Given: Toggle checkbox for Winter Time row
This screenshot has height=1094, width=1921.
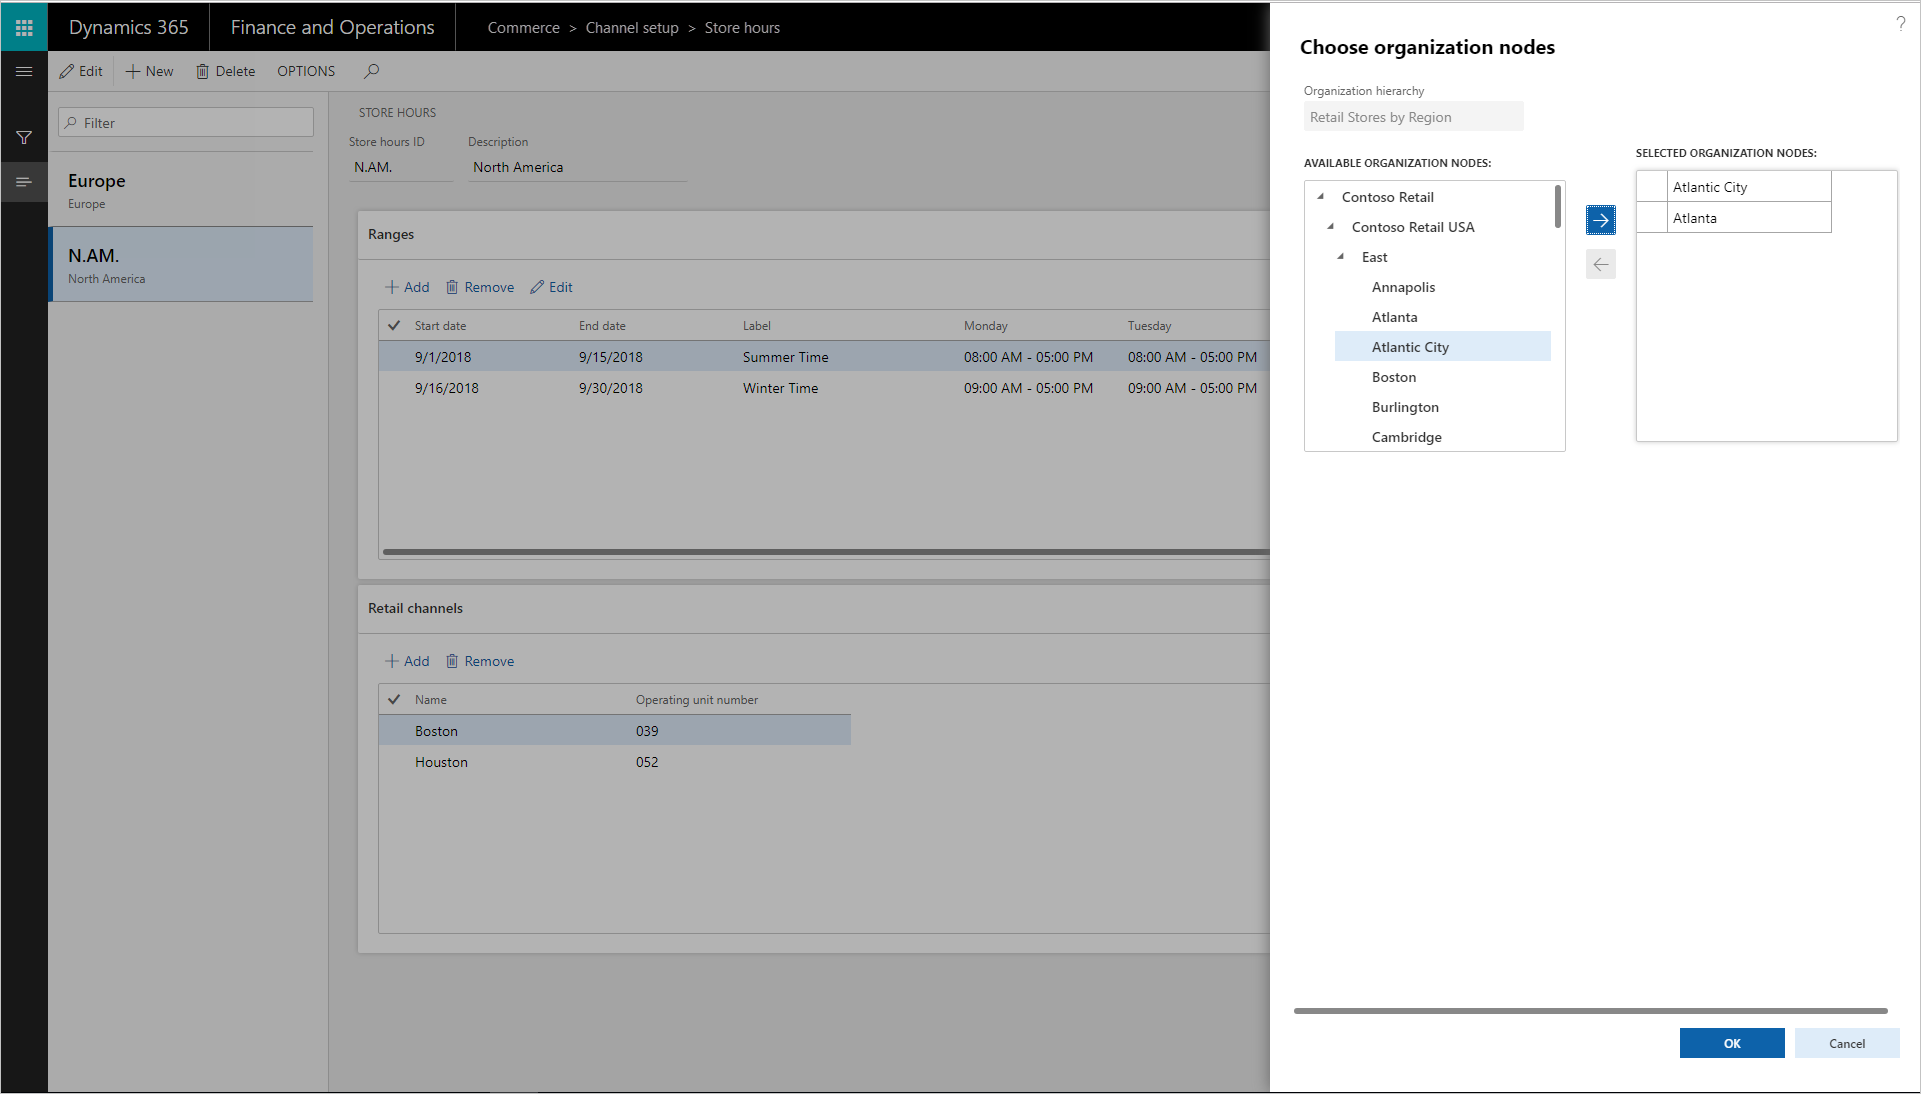Looking at the screenshot, I should pyautogui.click(x=393, y=387).
